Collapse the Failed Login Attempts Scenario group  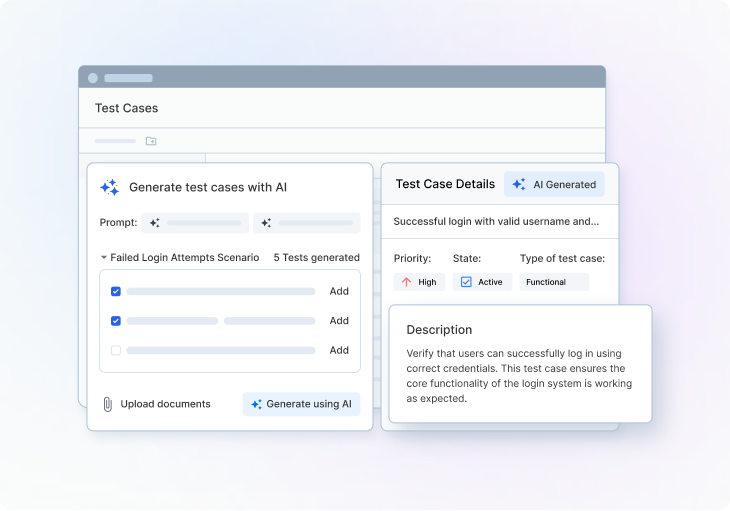[104, 258]
